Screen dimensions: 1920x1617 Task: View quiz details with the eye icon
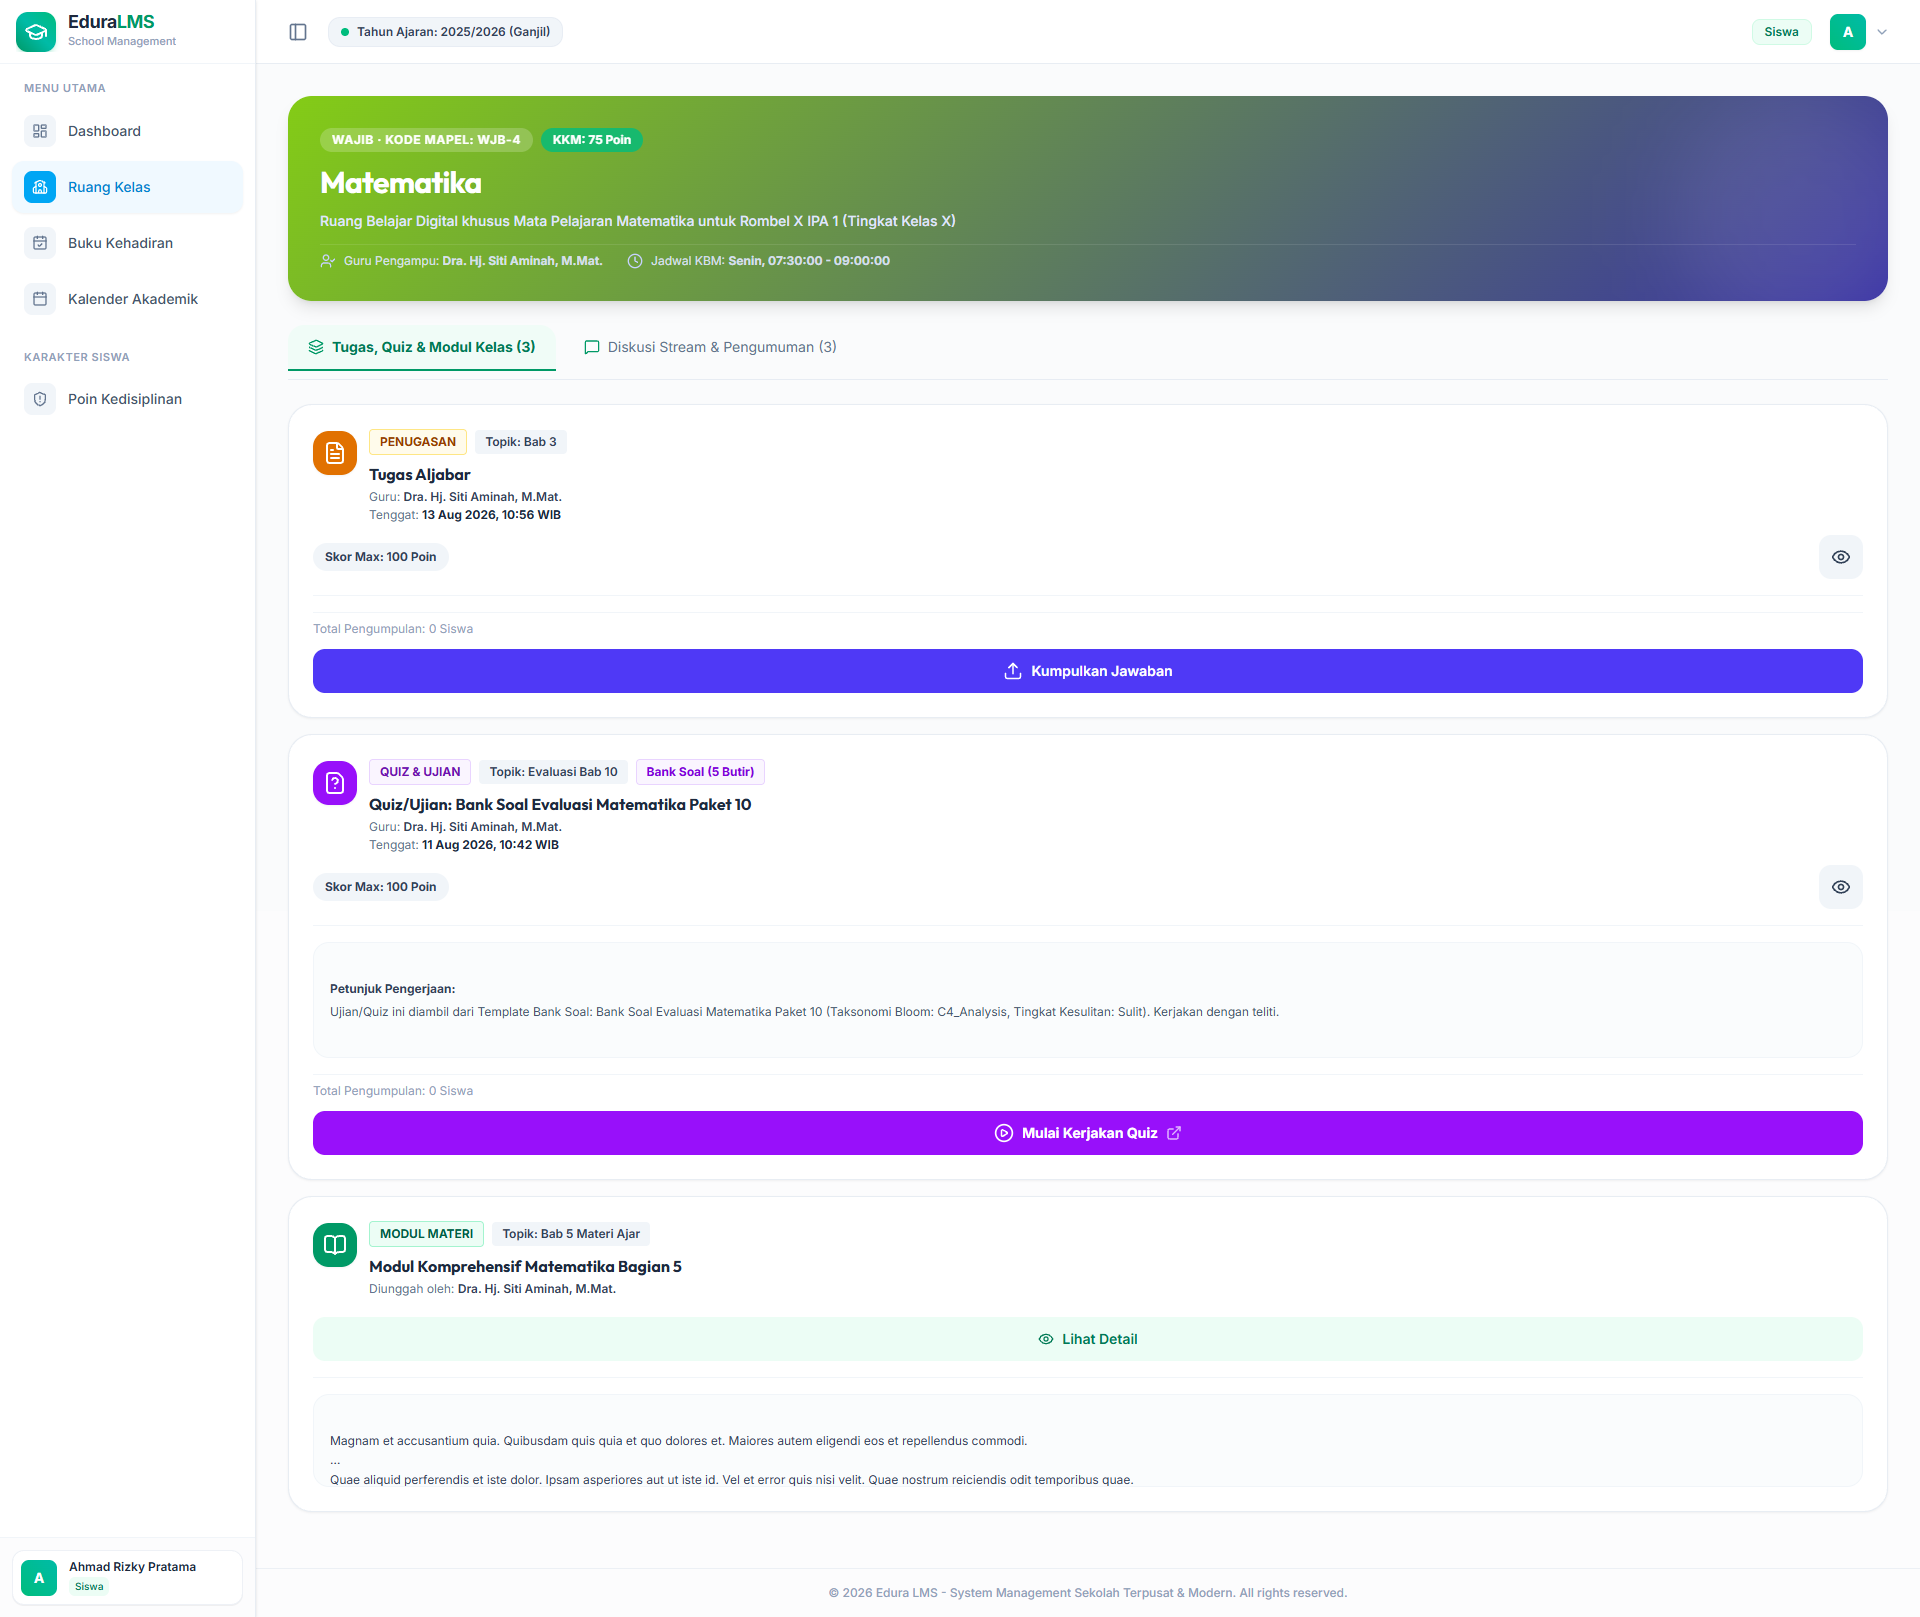pos(1841,887)
